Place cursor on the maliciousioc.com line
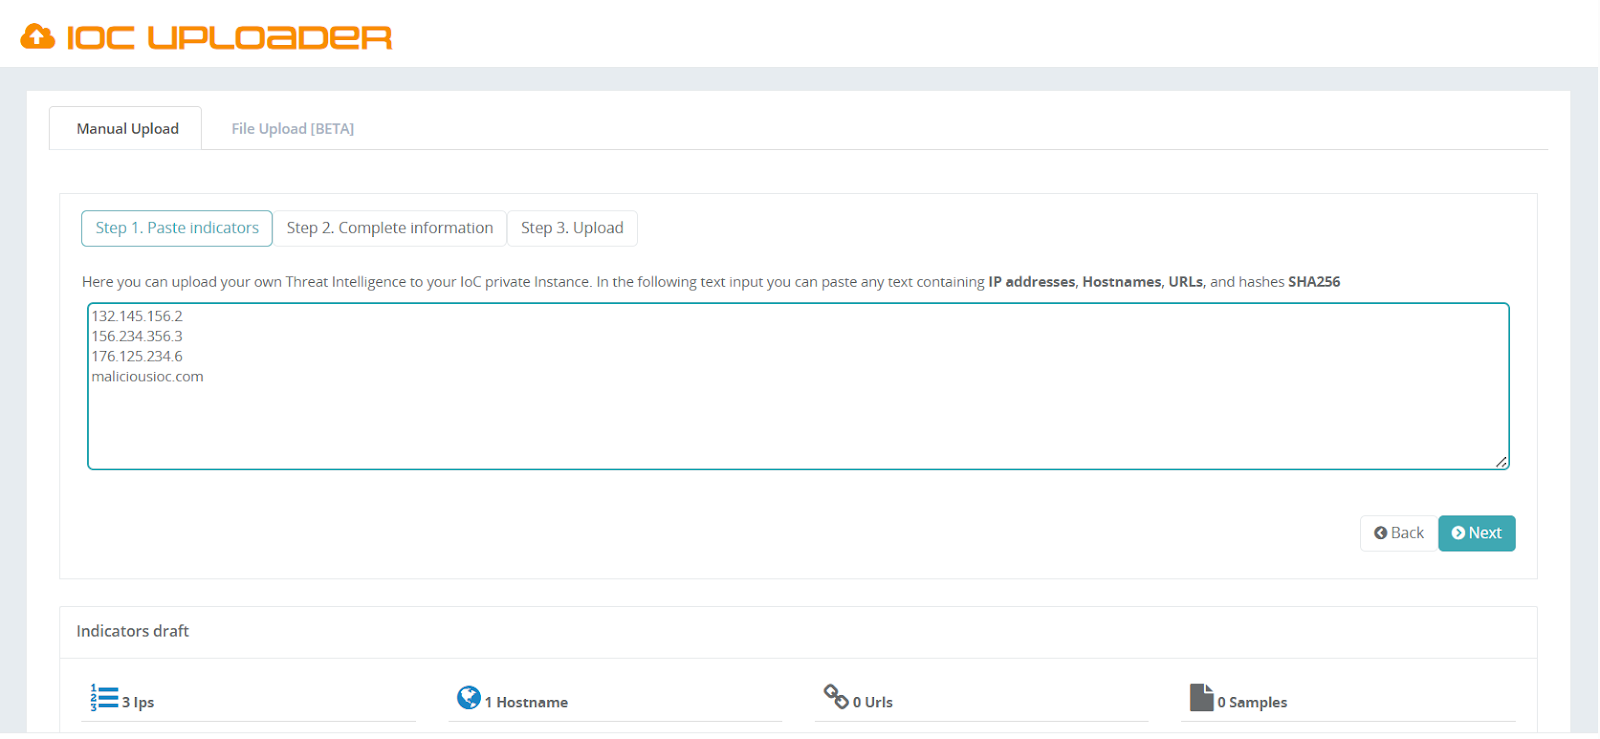The width and height of the screenshot is (1600, 739). [148, 377]
